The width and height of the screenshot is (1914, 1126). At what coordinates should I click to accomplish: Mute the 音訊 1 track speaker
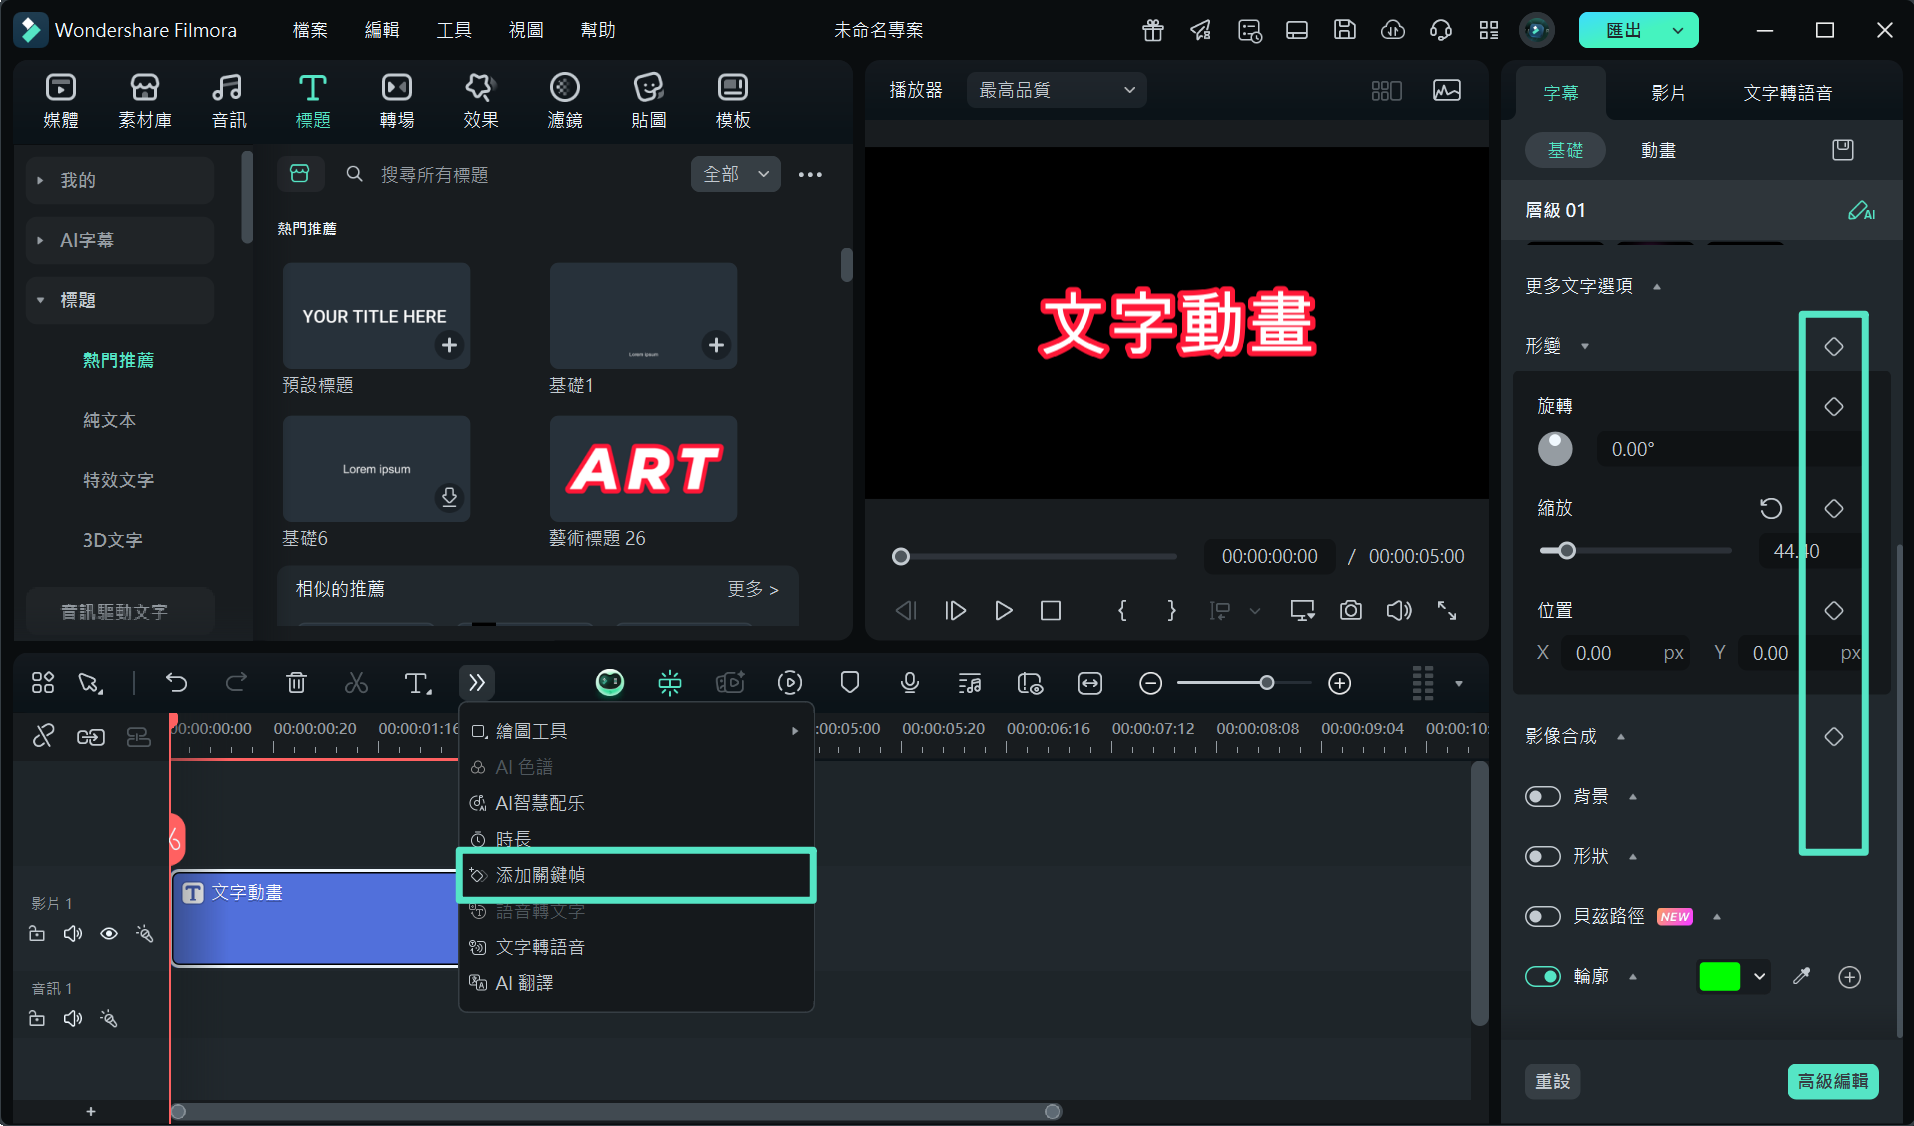[x=73, y=1018]
